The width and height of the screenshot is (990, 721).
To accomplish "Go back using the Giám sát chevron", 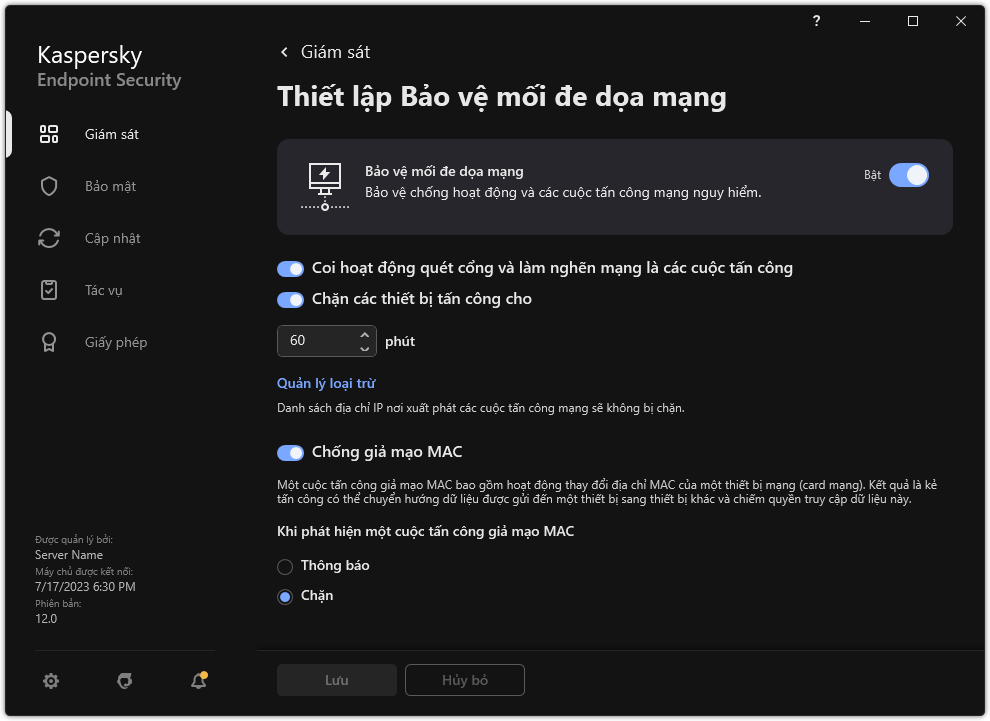I will coord(285,52).
